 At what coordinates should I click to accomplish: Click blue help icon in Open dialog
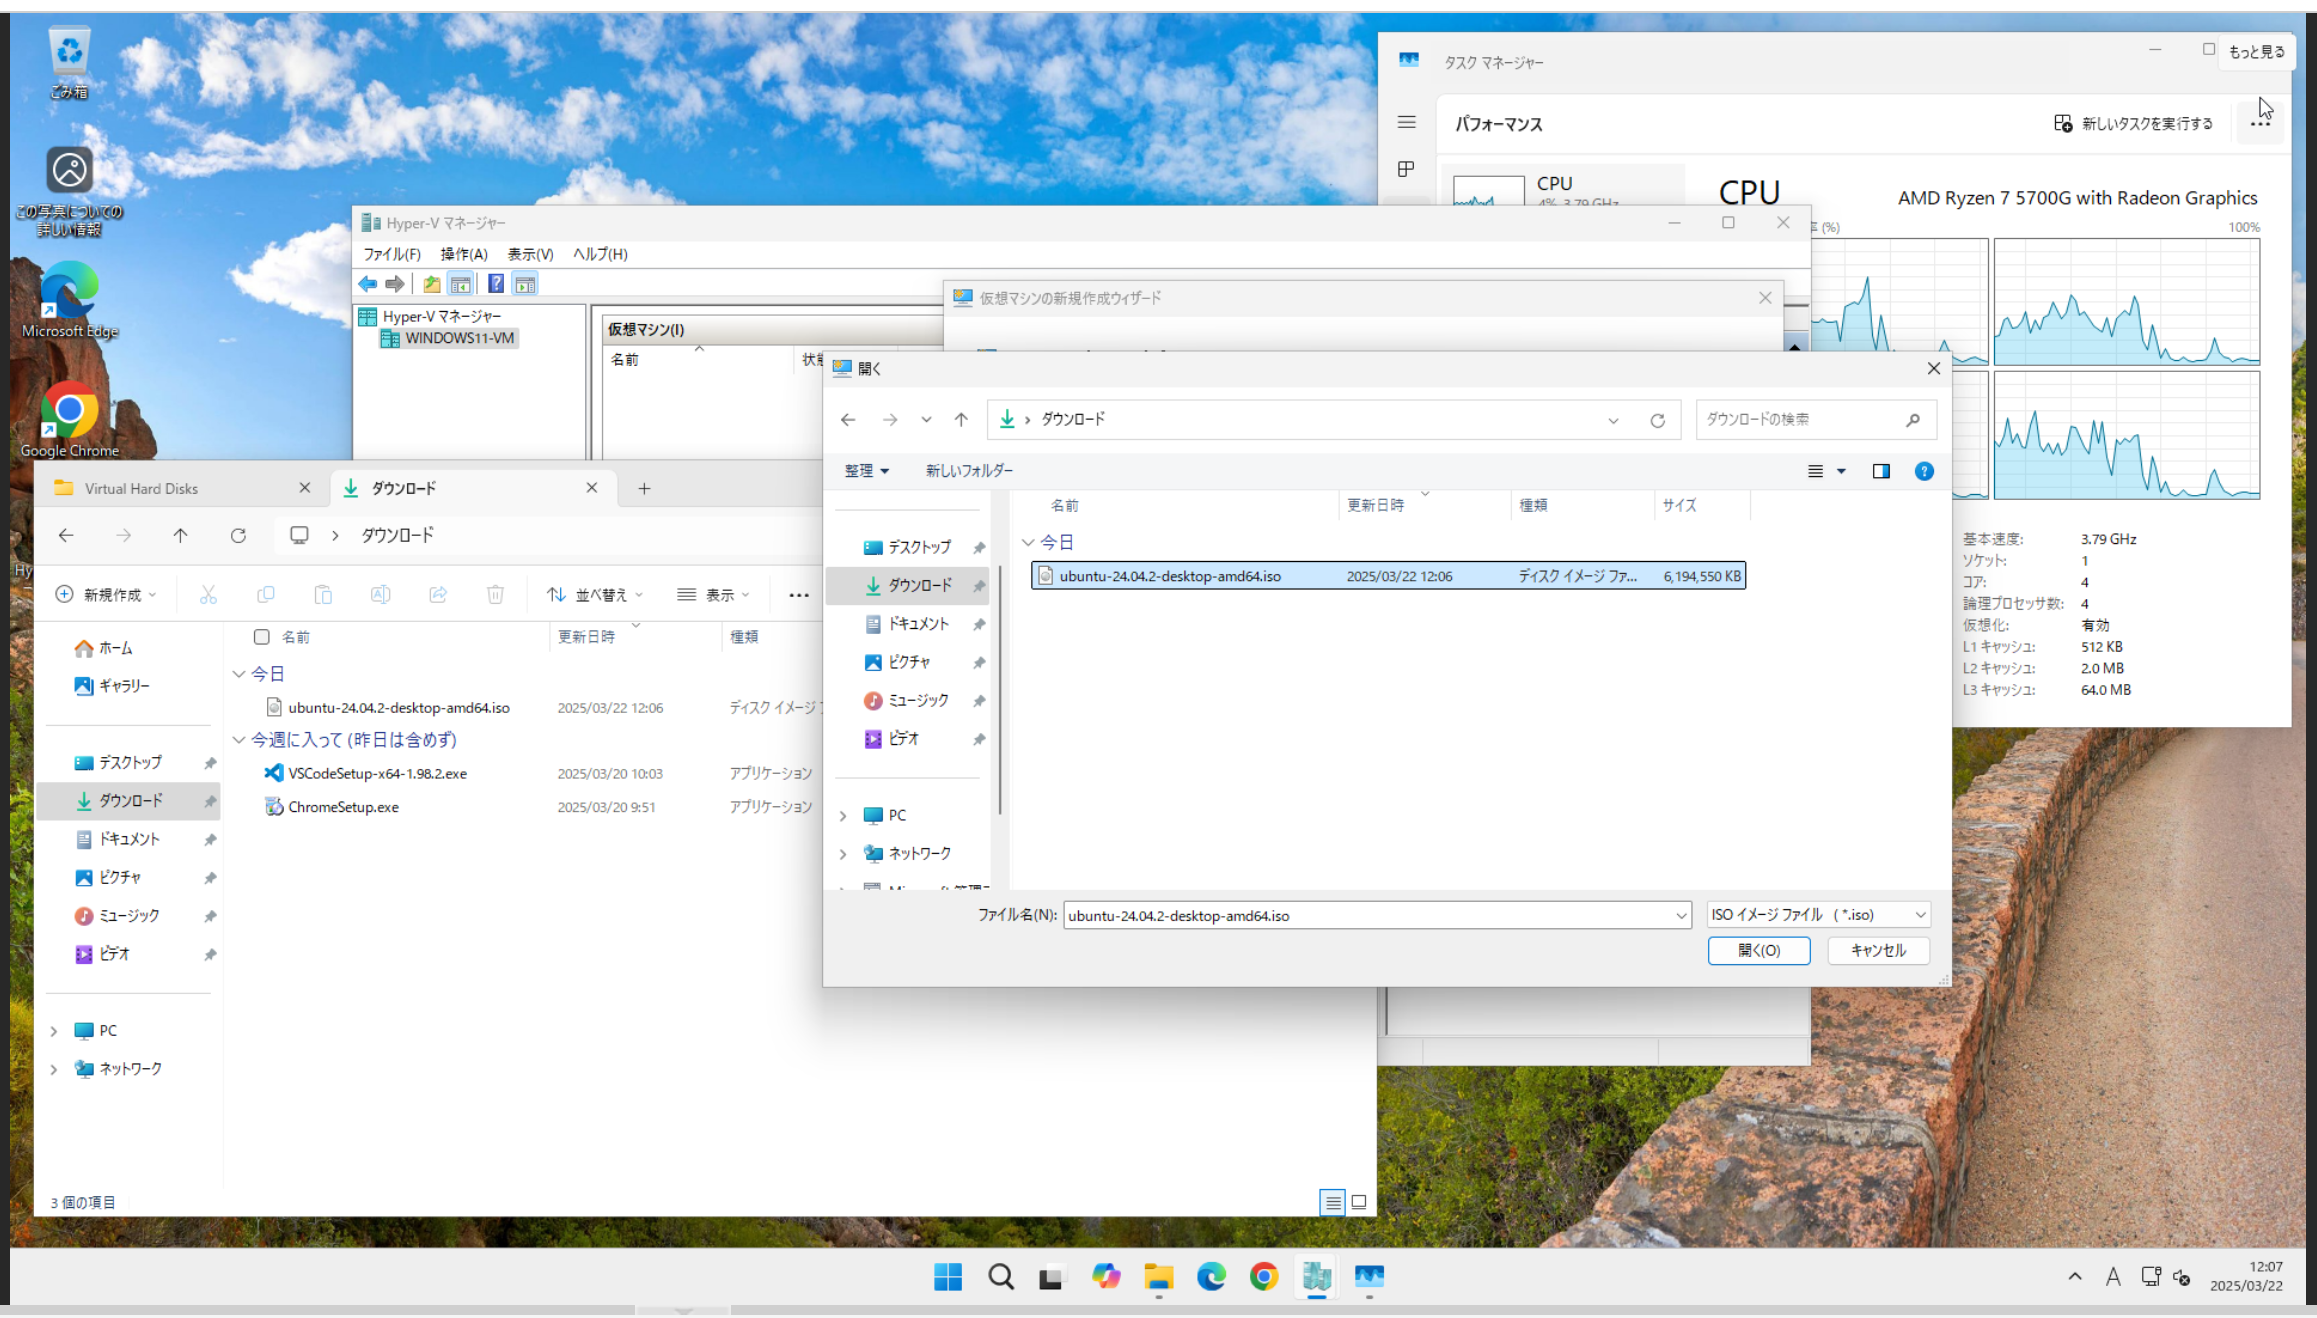coord(1923,471)
